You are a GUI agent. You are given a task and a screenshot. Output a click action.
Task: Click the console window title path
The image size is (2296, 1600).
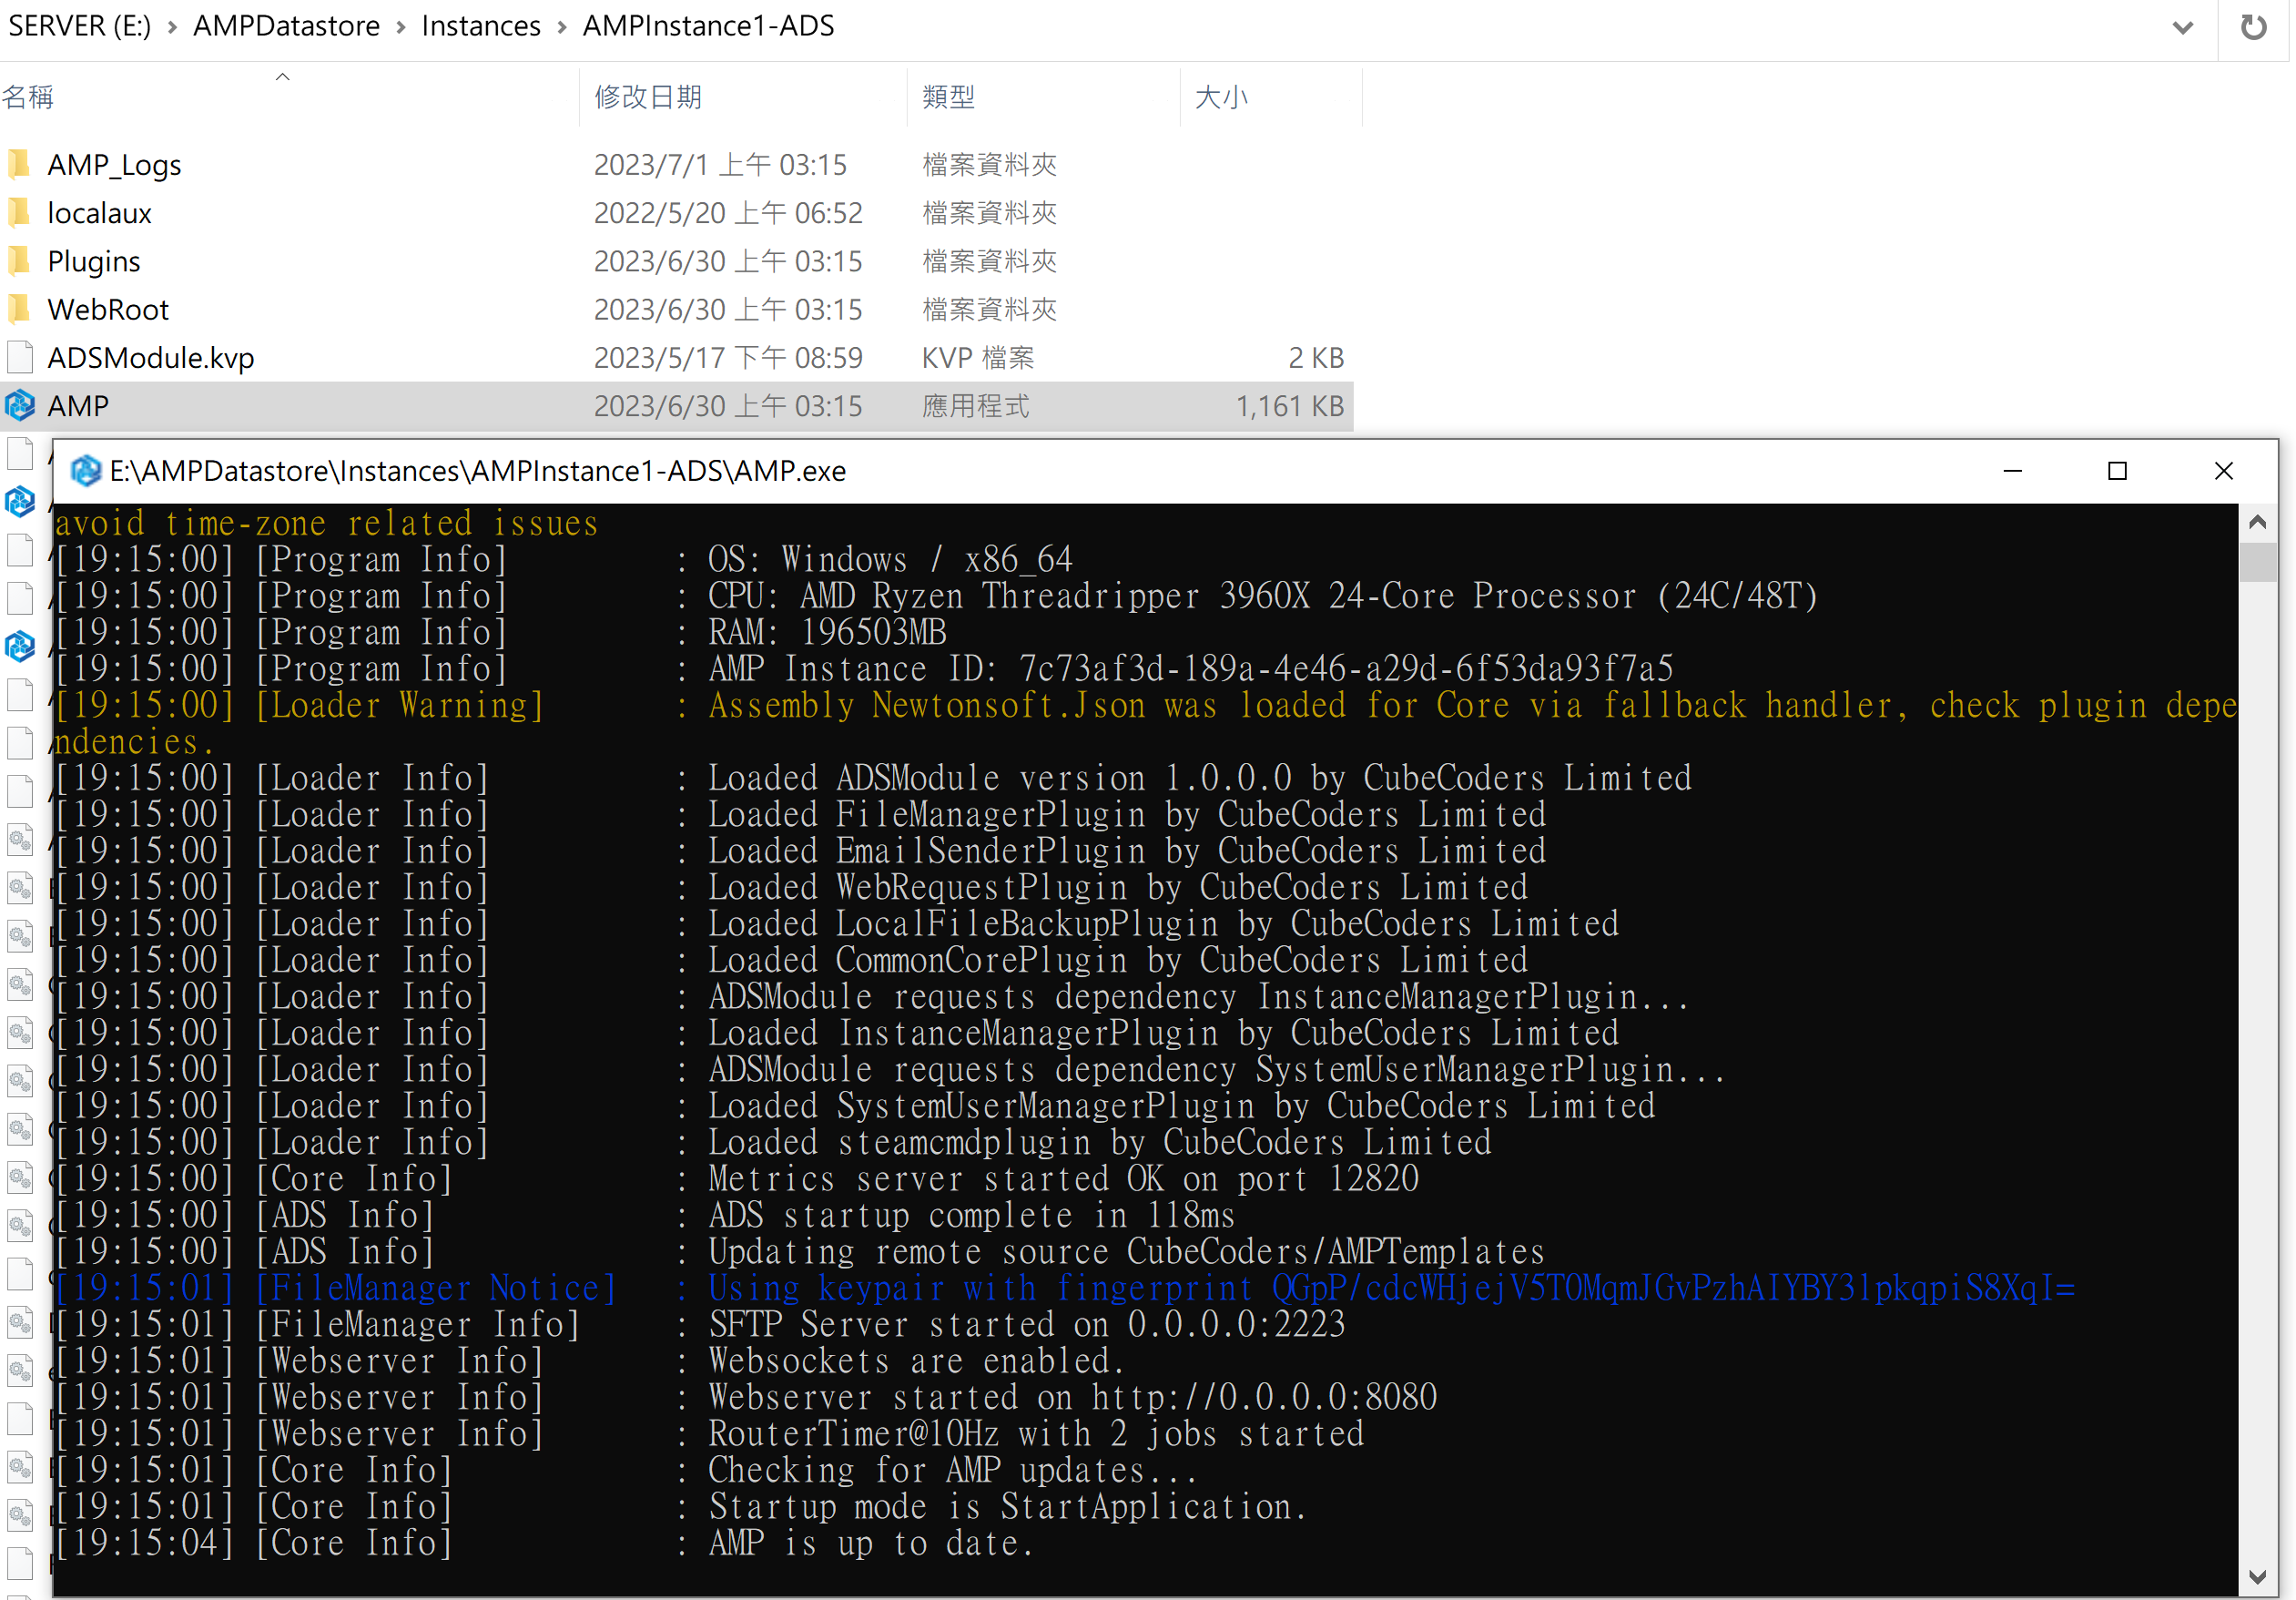[477, 470]
